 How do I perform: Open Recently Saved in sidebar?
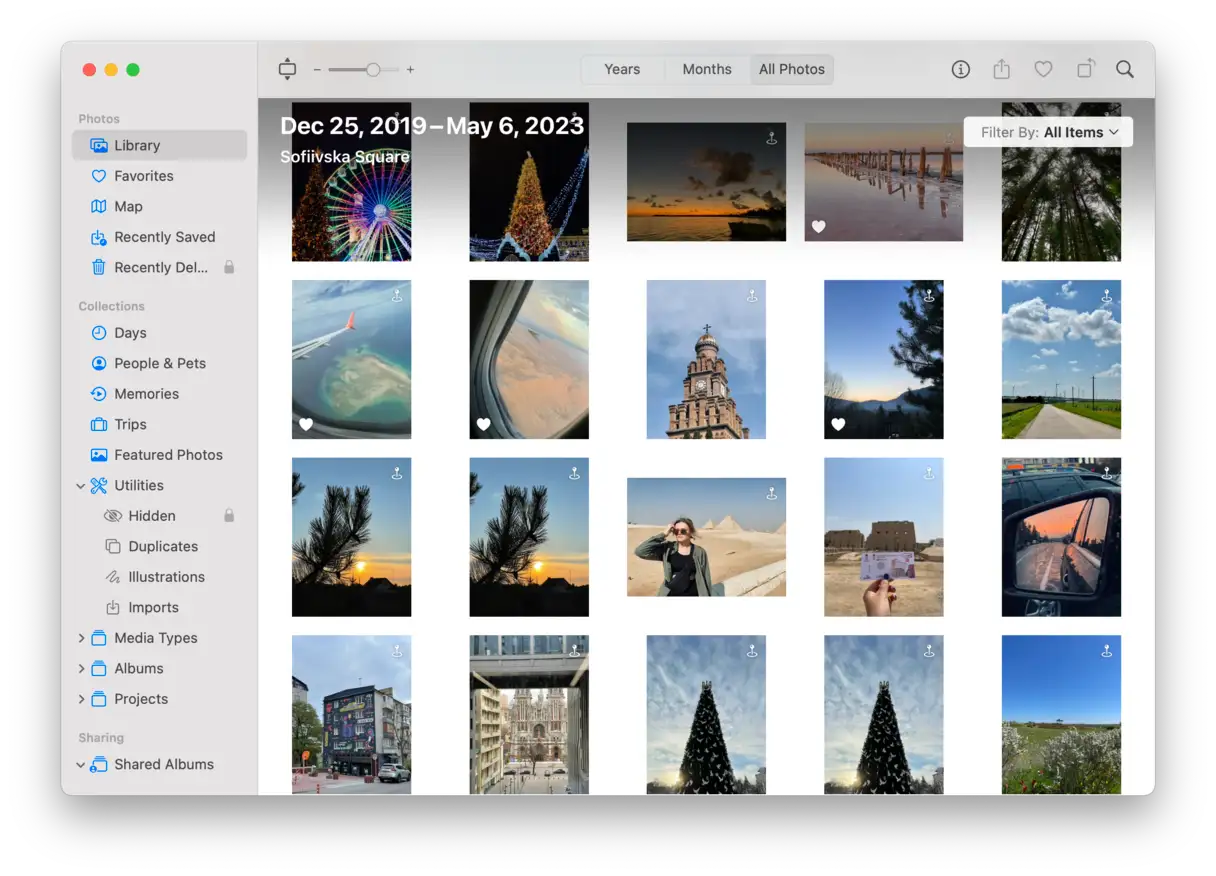point(164,237)
